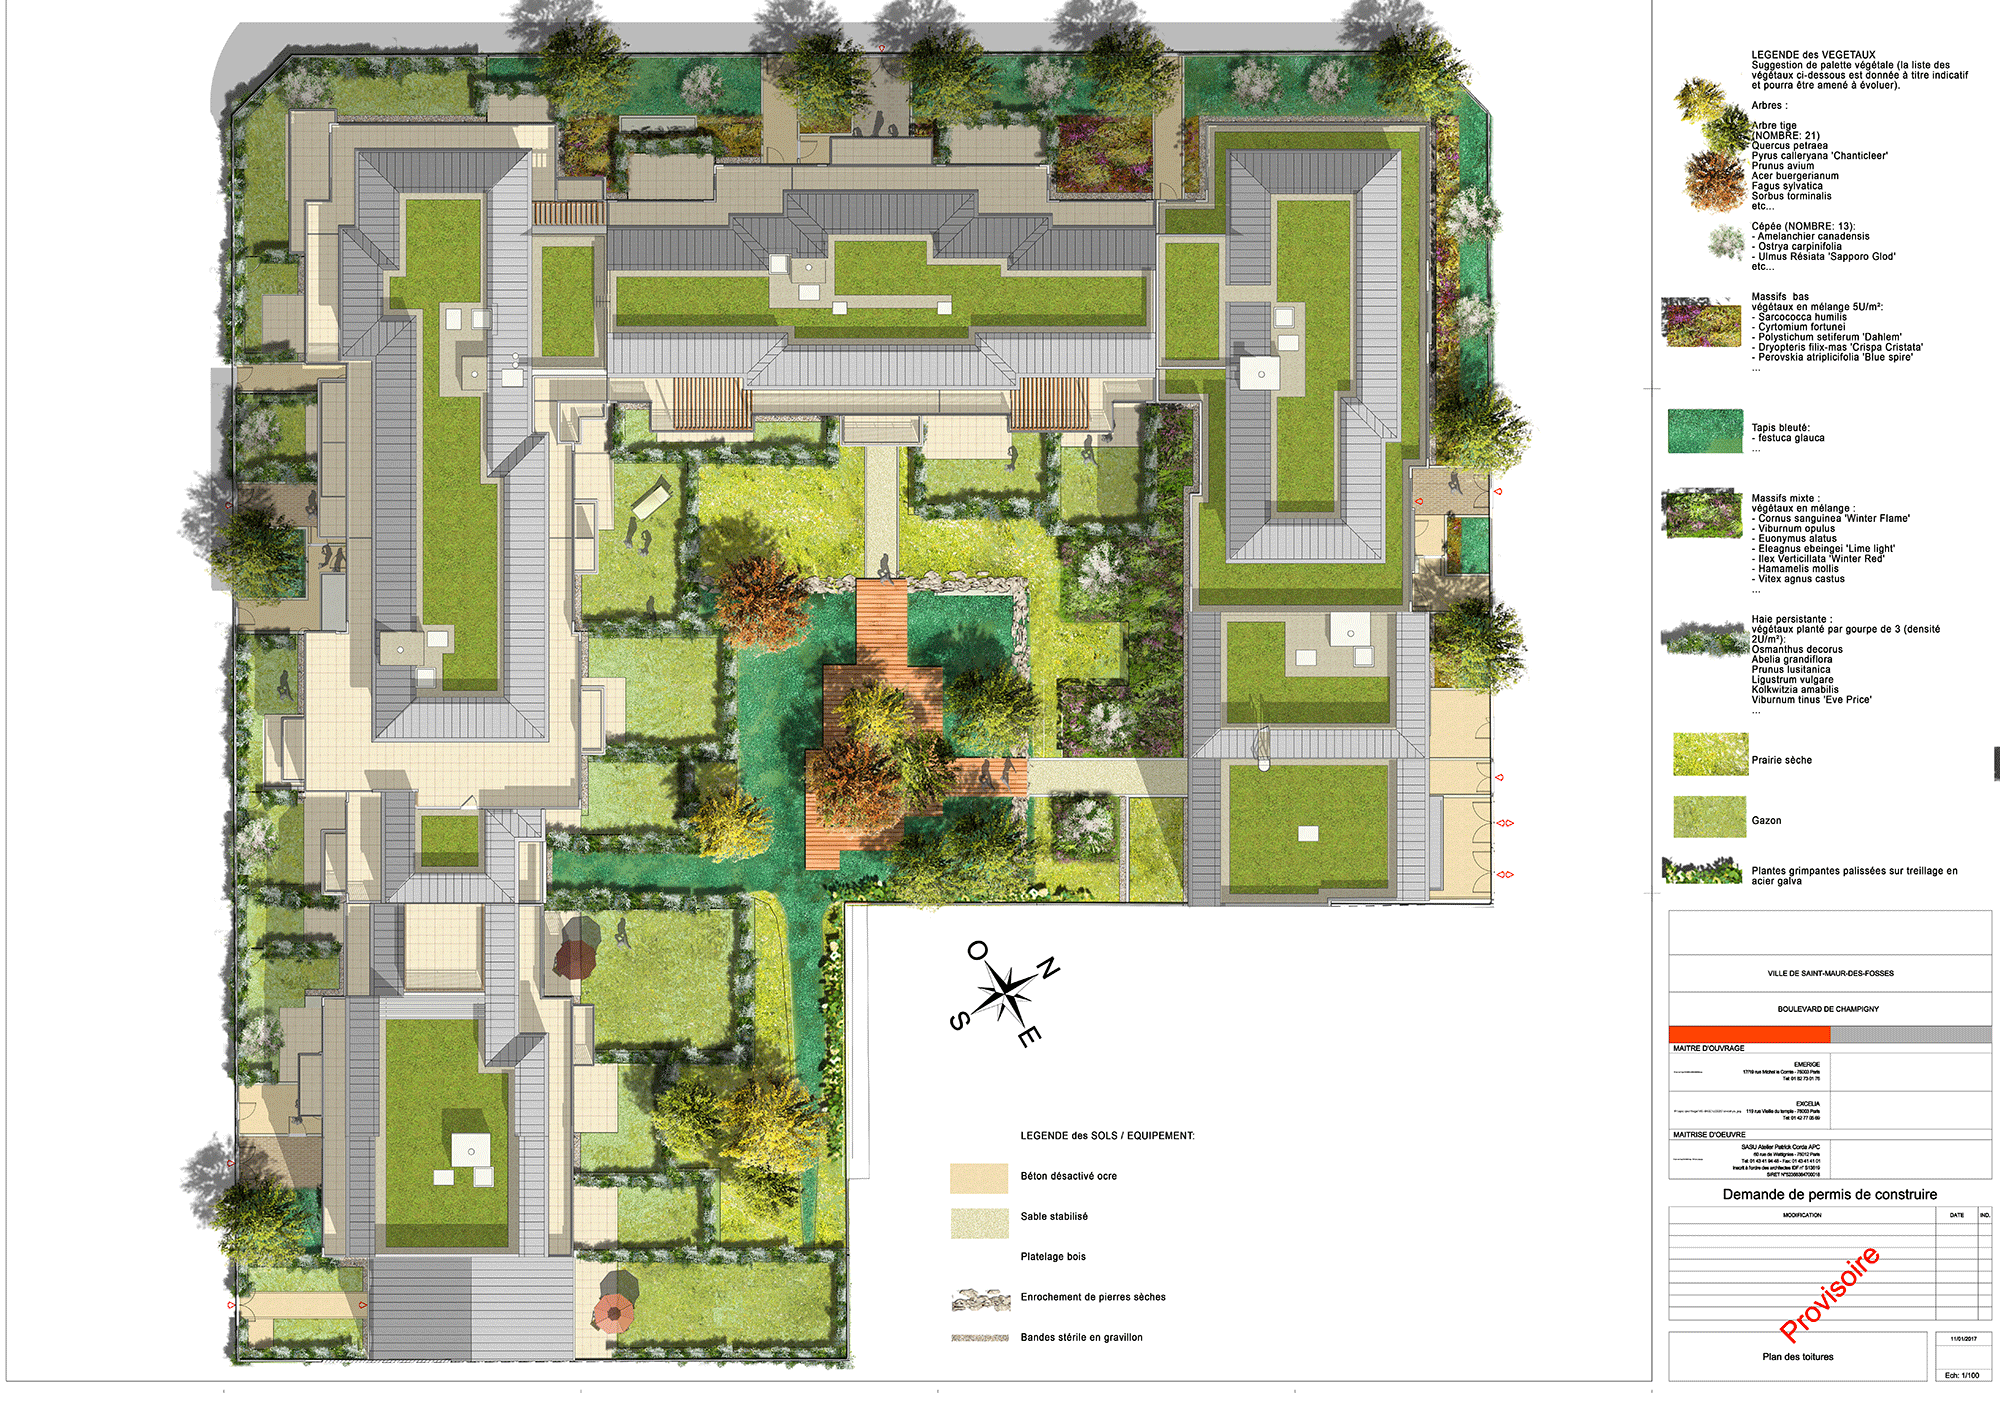Click the Prairie sèche legend swatch
This screenshot has height=1420, width=2000.
point(1710,754)
